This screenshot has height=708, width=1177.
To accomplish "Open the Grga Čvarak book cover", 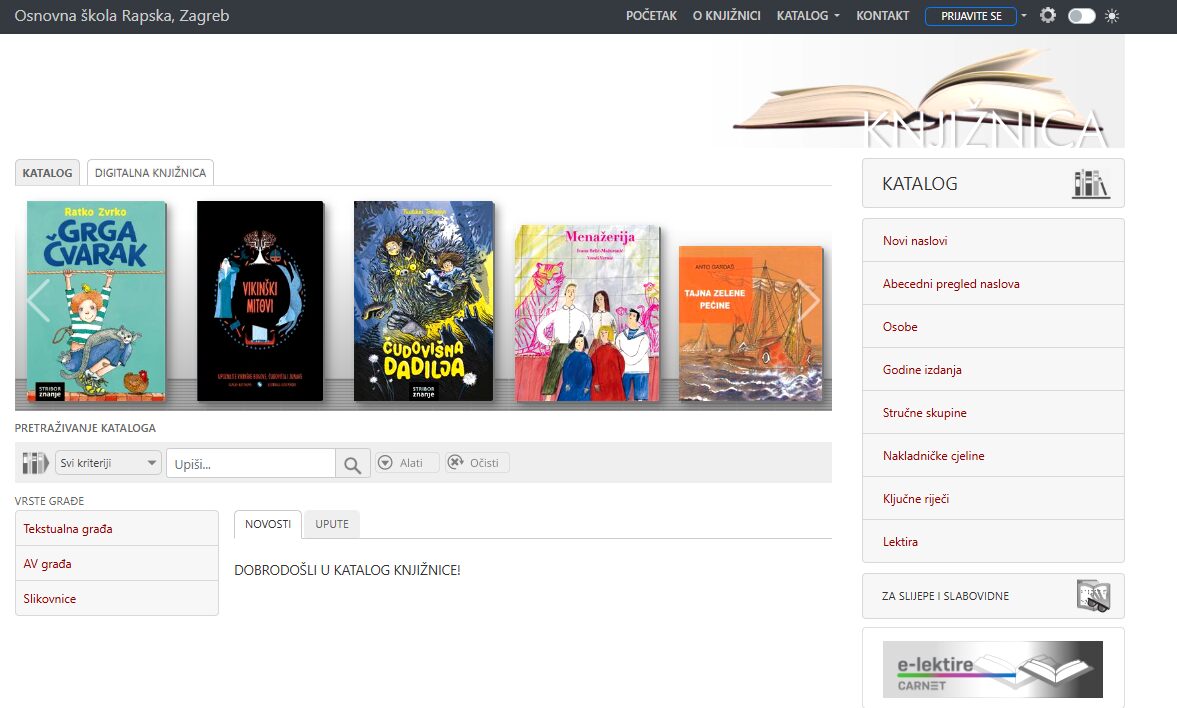I will (96, 301).
